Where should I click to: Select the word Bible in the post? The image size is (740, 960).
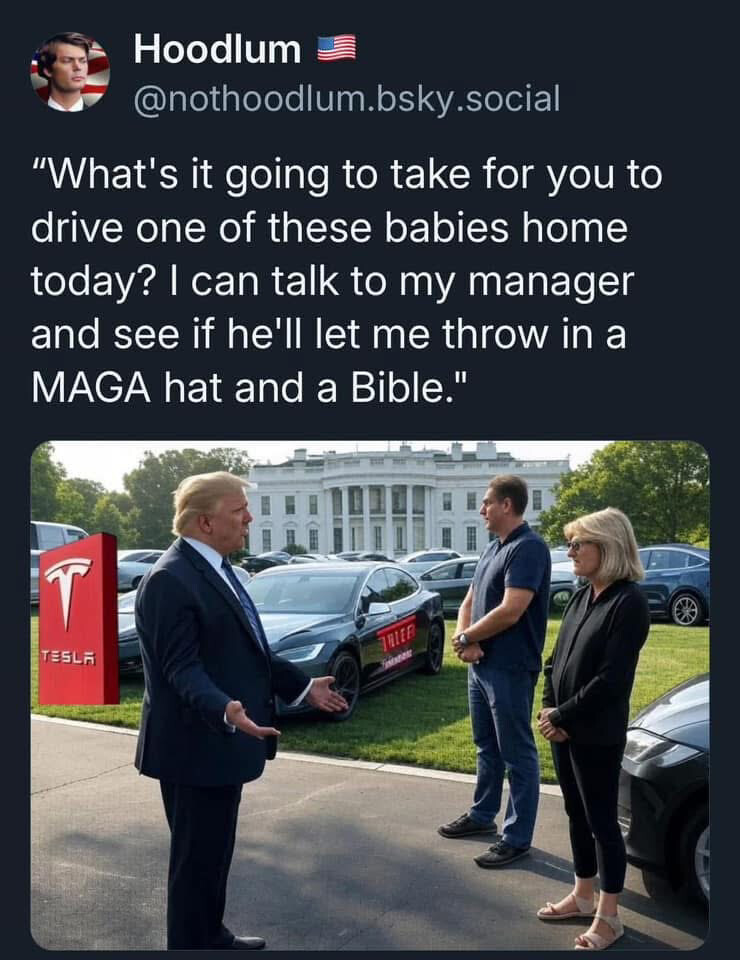[x=395, y=388]
